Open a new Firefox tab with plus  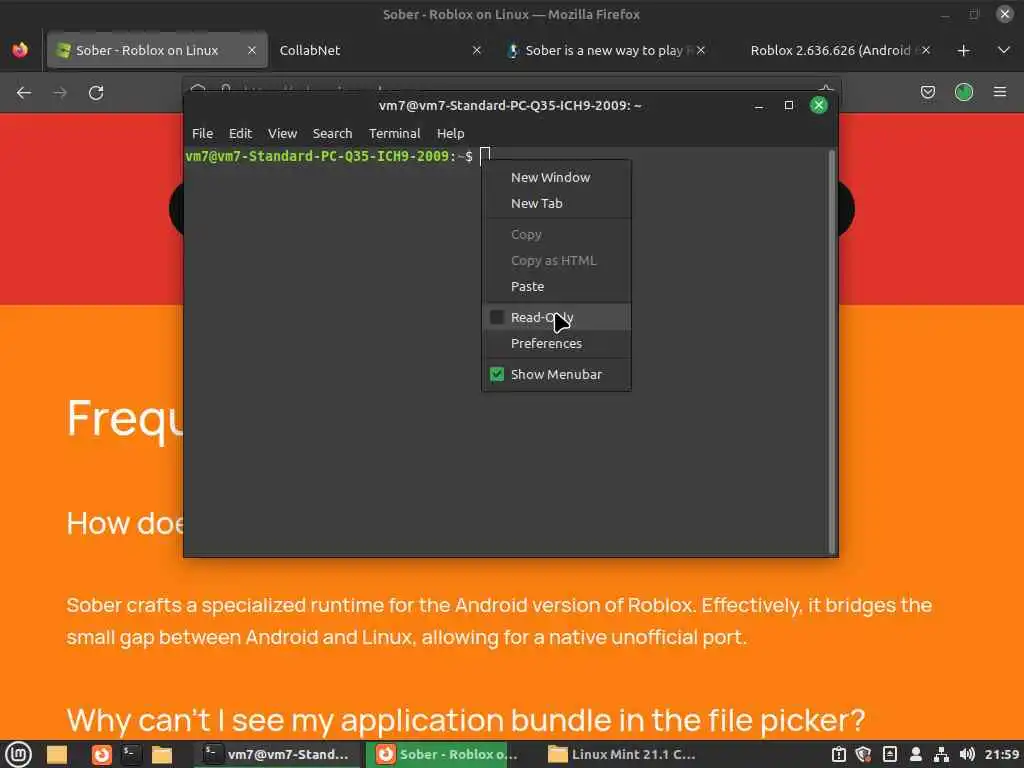(x=963, y=50)
